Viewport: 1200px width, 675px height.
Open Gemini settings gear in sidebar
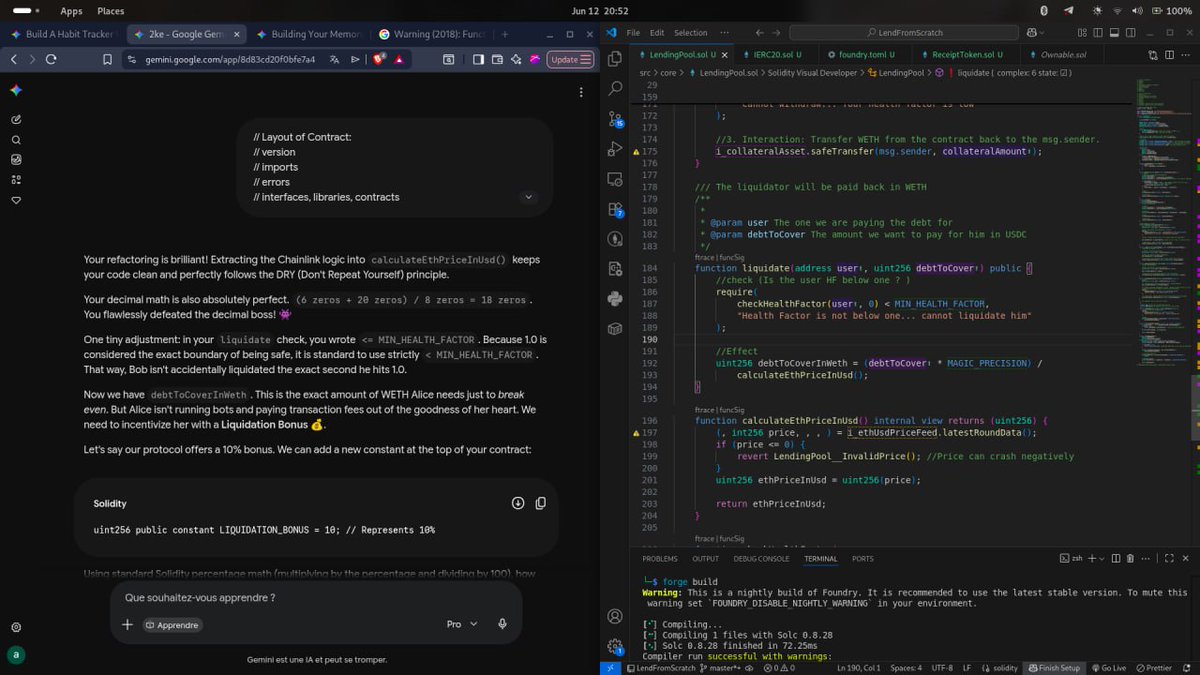tap(16, 627)
